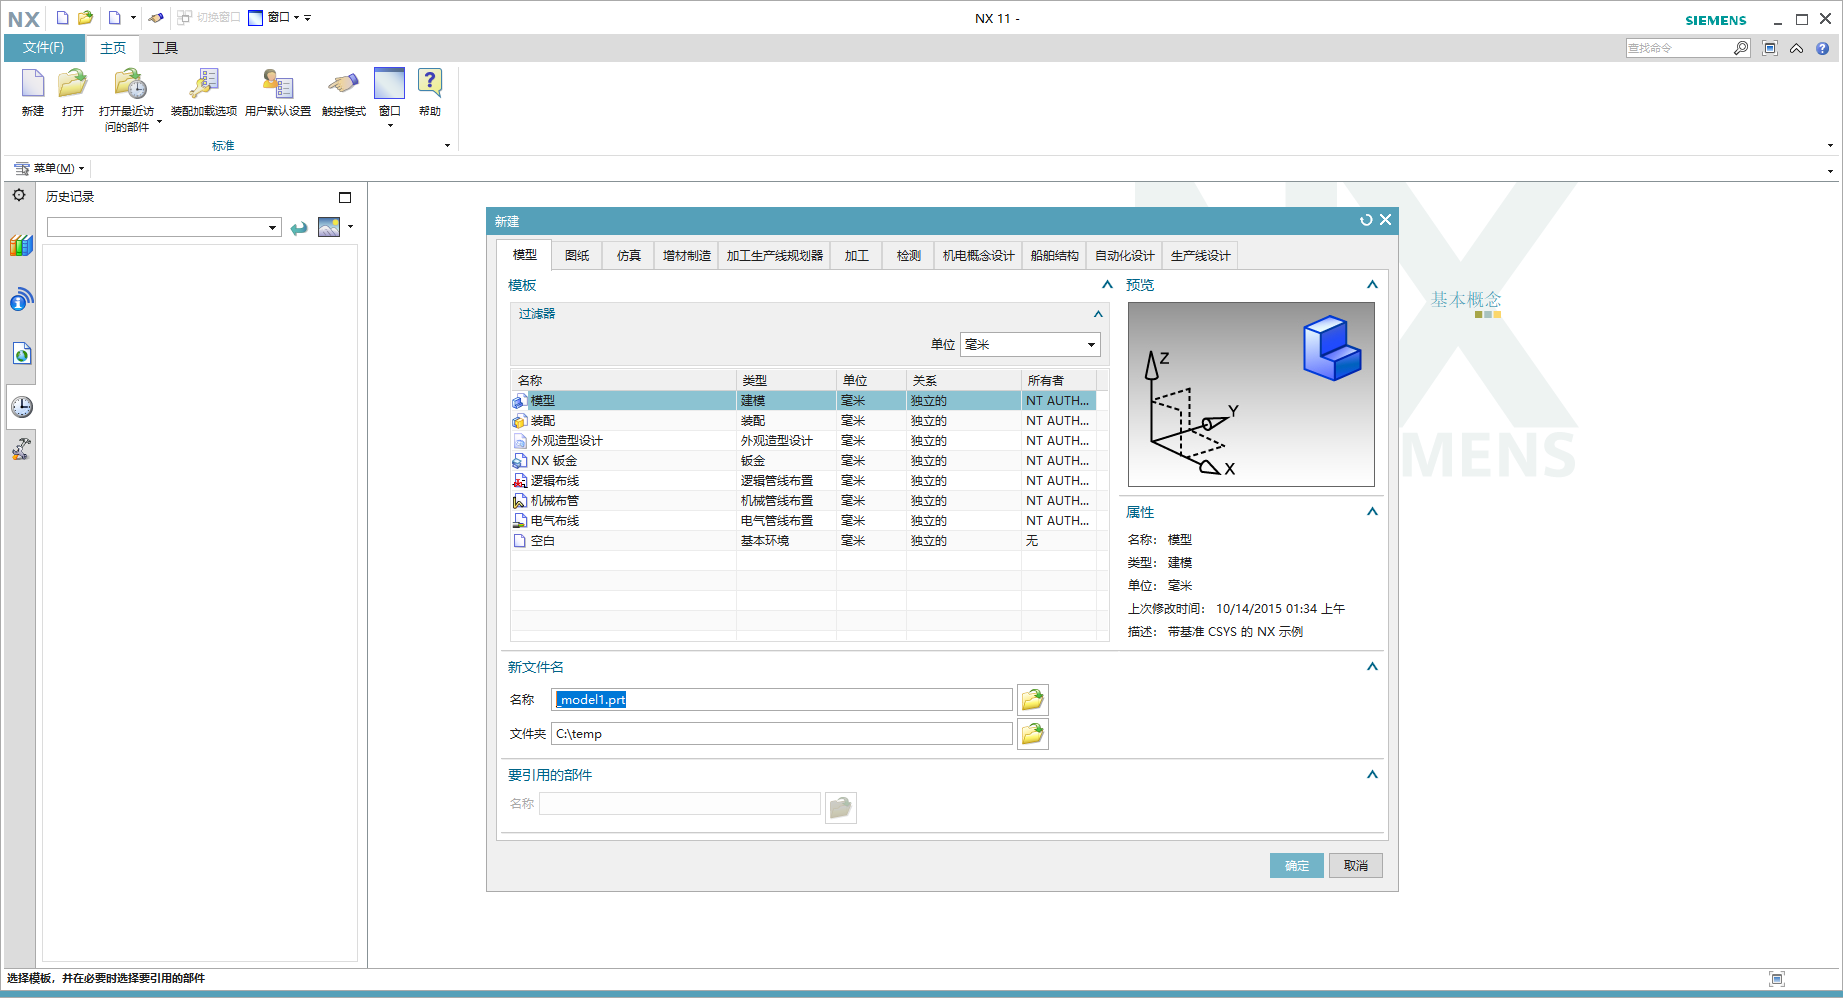This screenshot has height=998, width=1843.
Task: Collapse the Filter (过滤器) section
Action: (1098, 314)
